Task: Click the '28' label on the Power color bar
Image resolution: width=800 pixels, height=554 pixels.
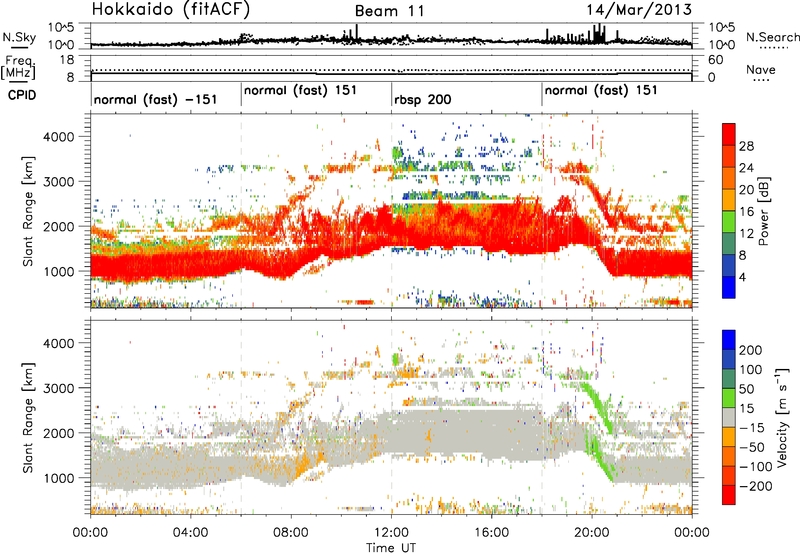Action: coord(746,146)
